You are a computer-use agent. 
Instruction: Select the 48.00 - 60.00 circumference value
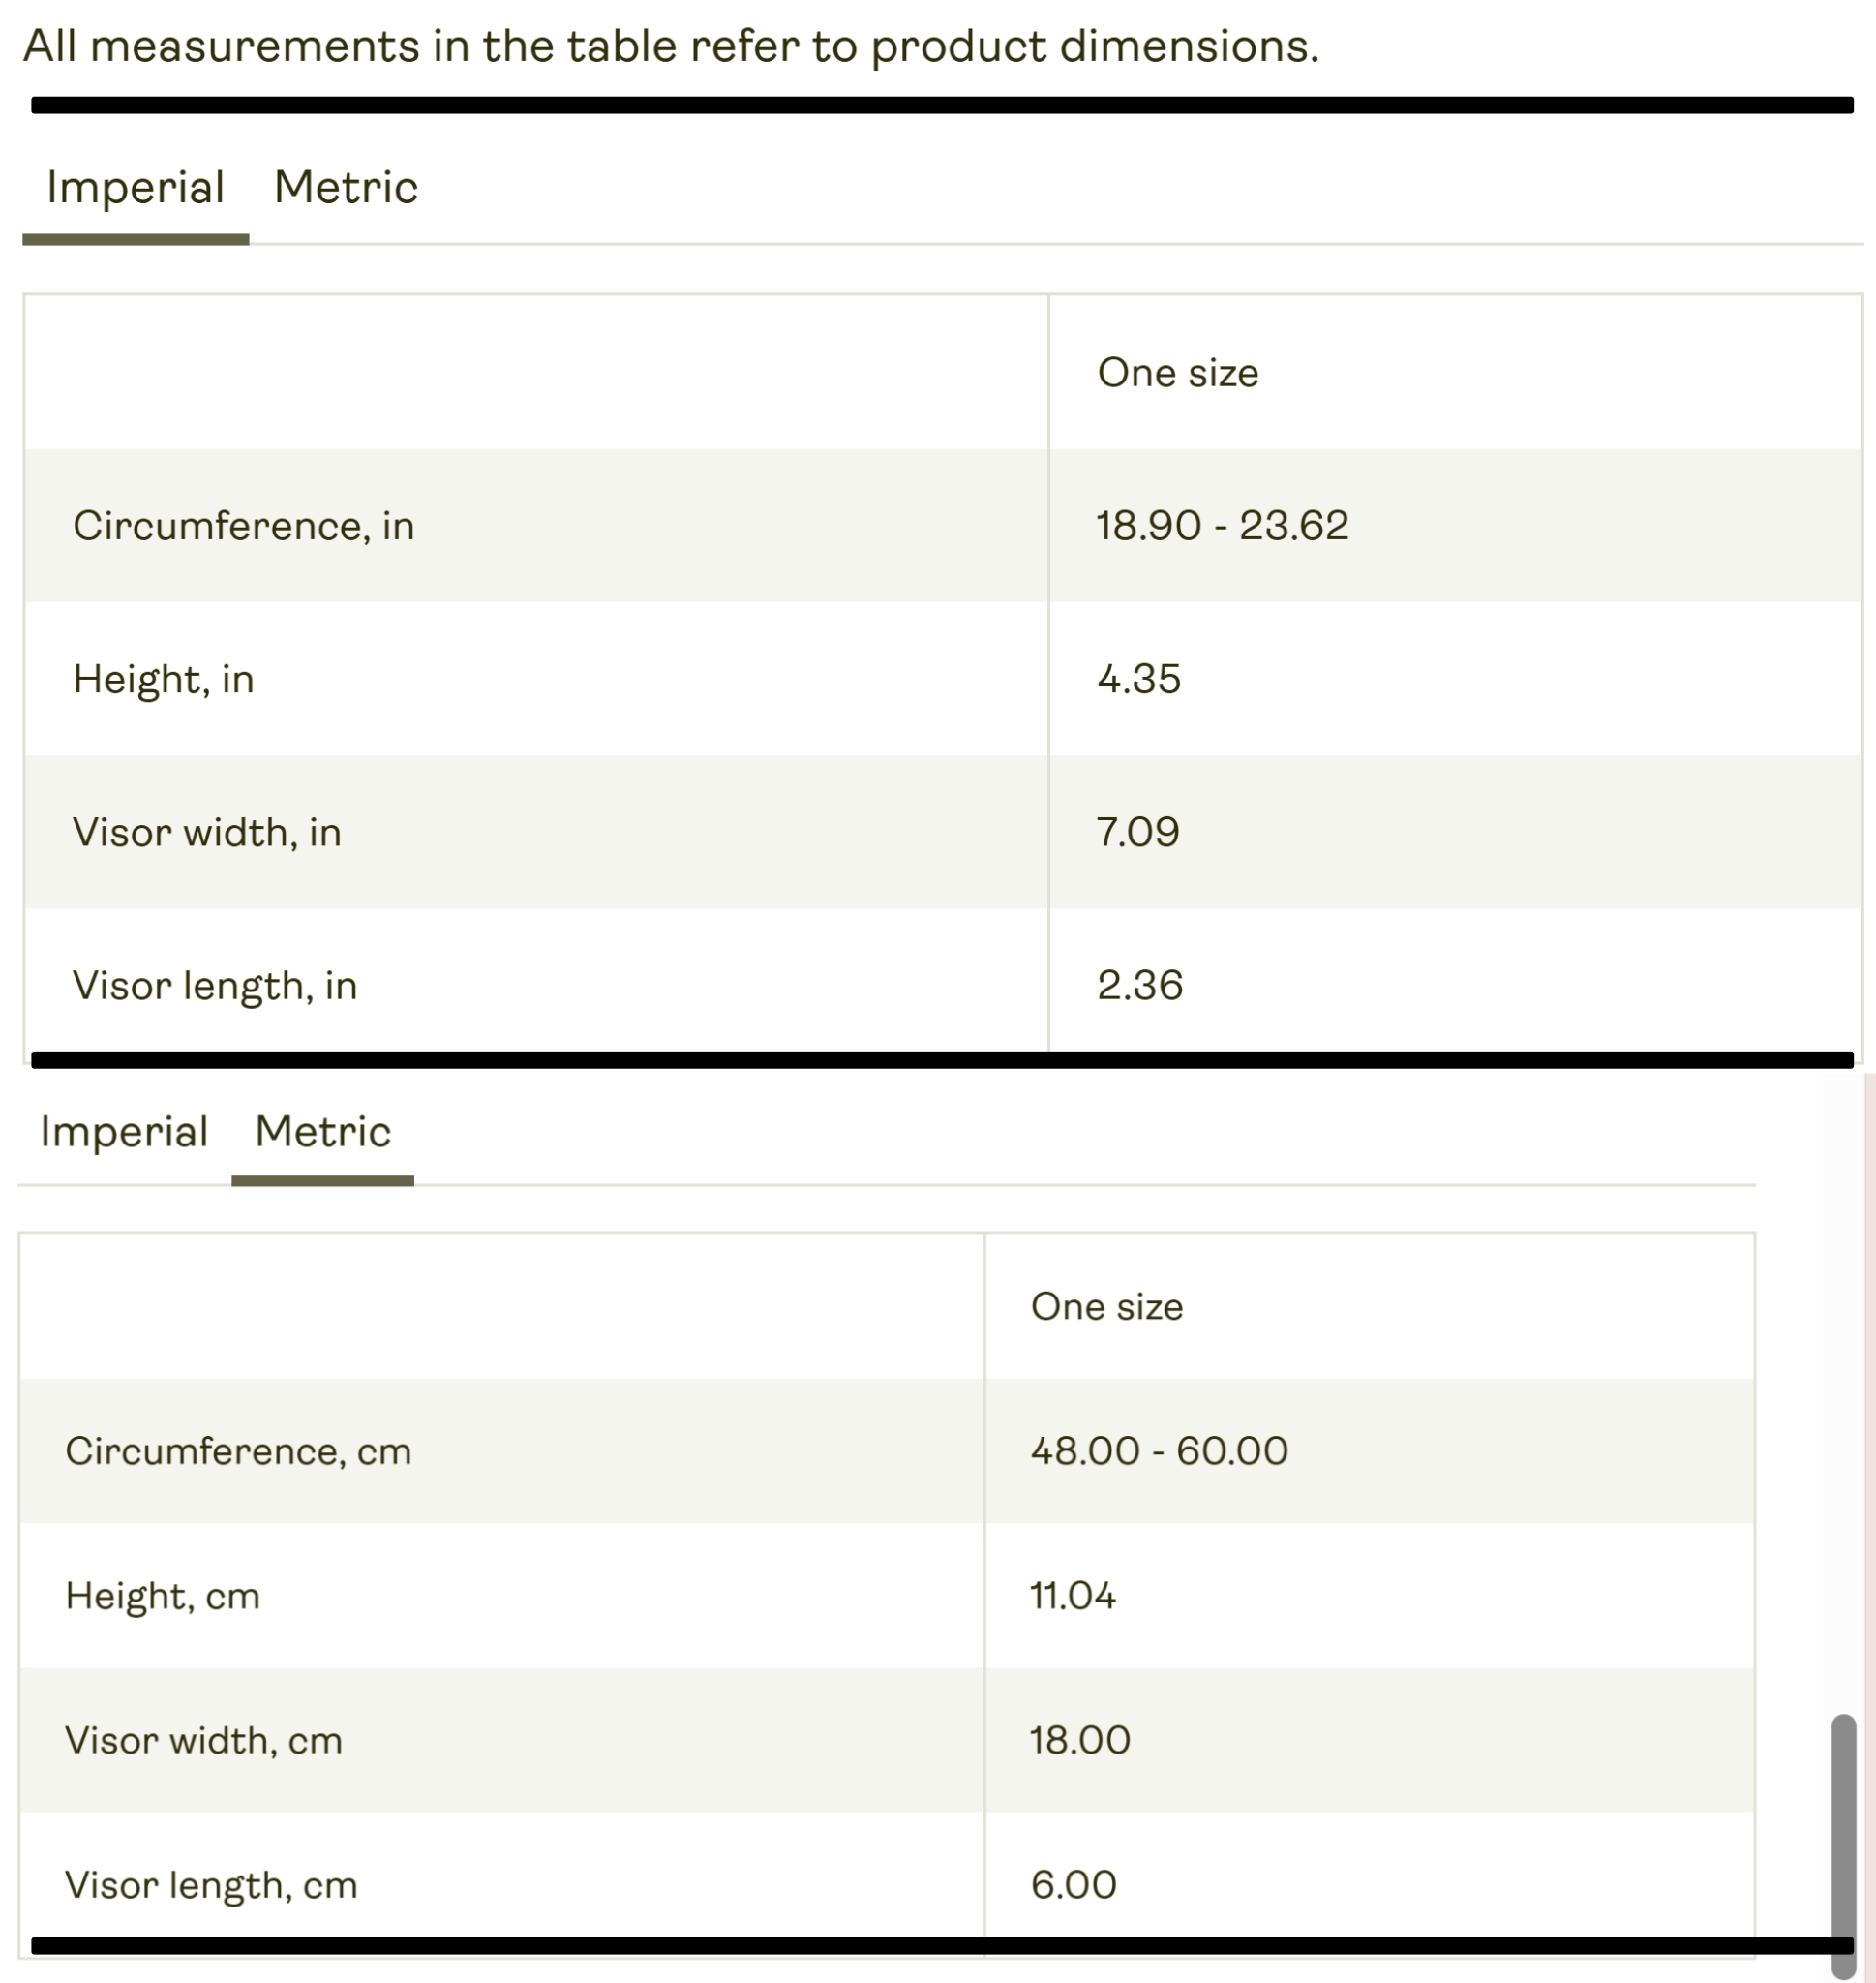pyautogui.click(x=1159, y=1451)
